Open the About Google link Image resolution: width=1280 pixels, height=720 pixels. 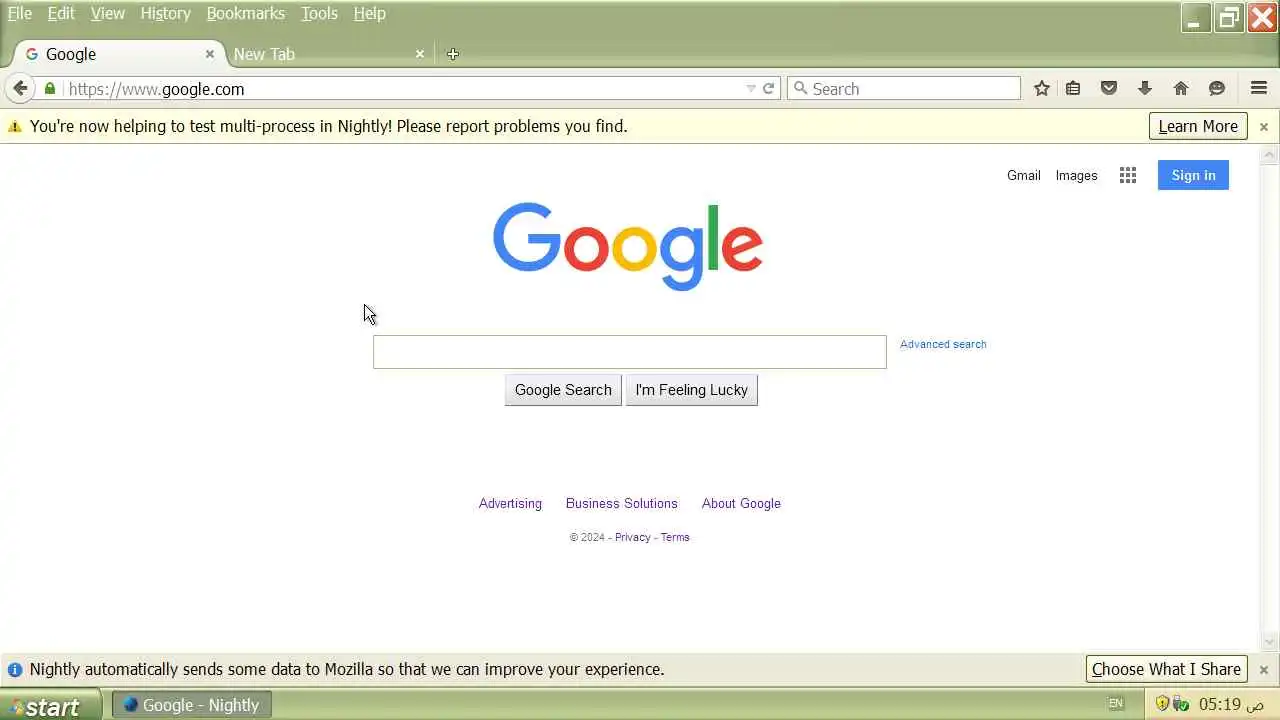coord(741,503)
